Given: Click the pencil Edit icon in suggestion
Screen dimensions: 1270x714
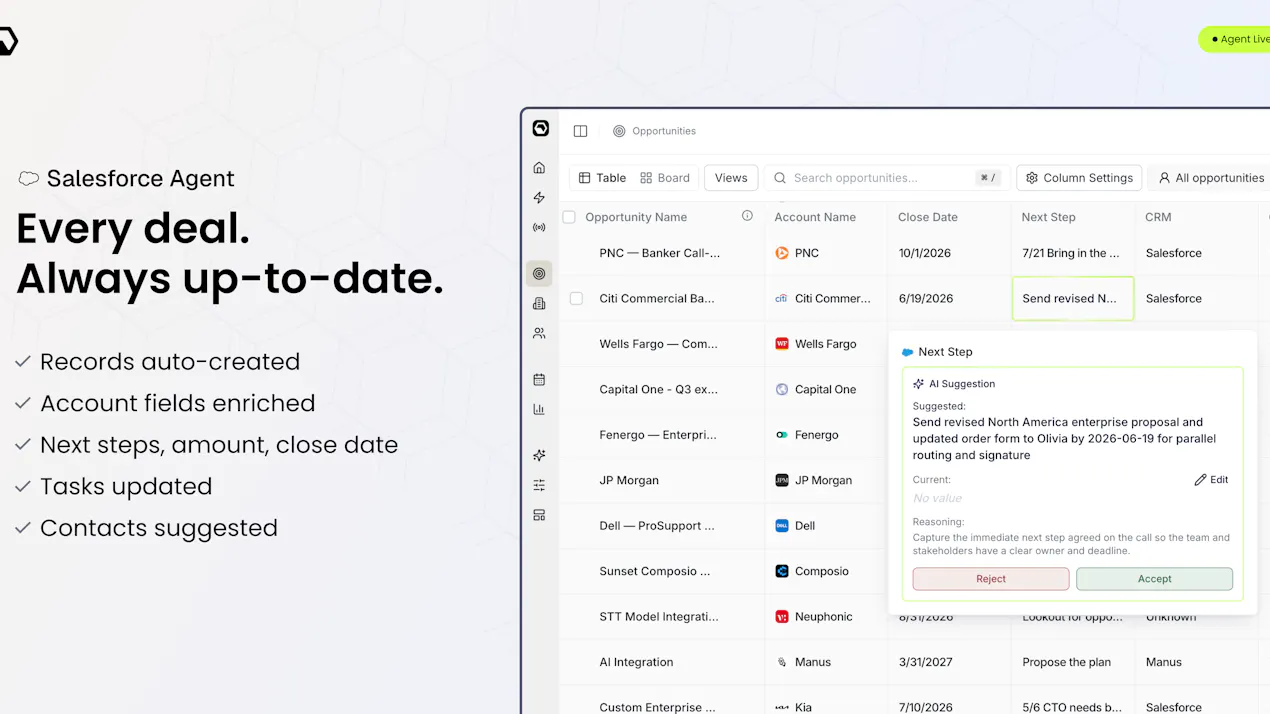Looking at the screenshot, I should pyautogui.click(x=1200, y=480).
